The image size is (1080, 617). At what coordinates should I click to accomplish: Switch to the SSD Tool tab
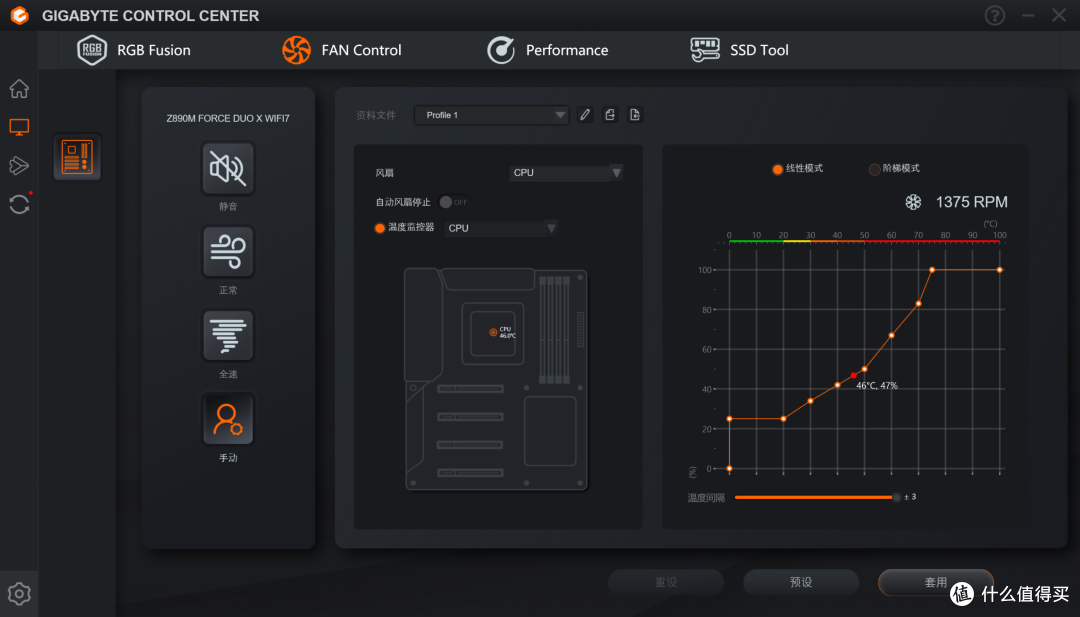pos(739,50)
